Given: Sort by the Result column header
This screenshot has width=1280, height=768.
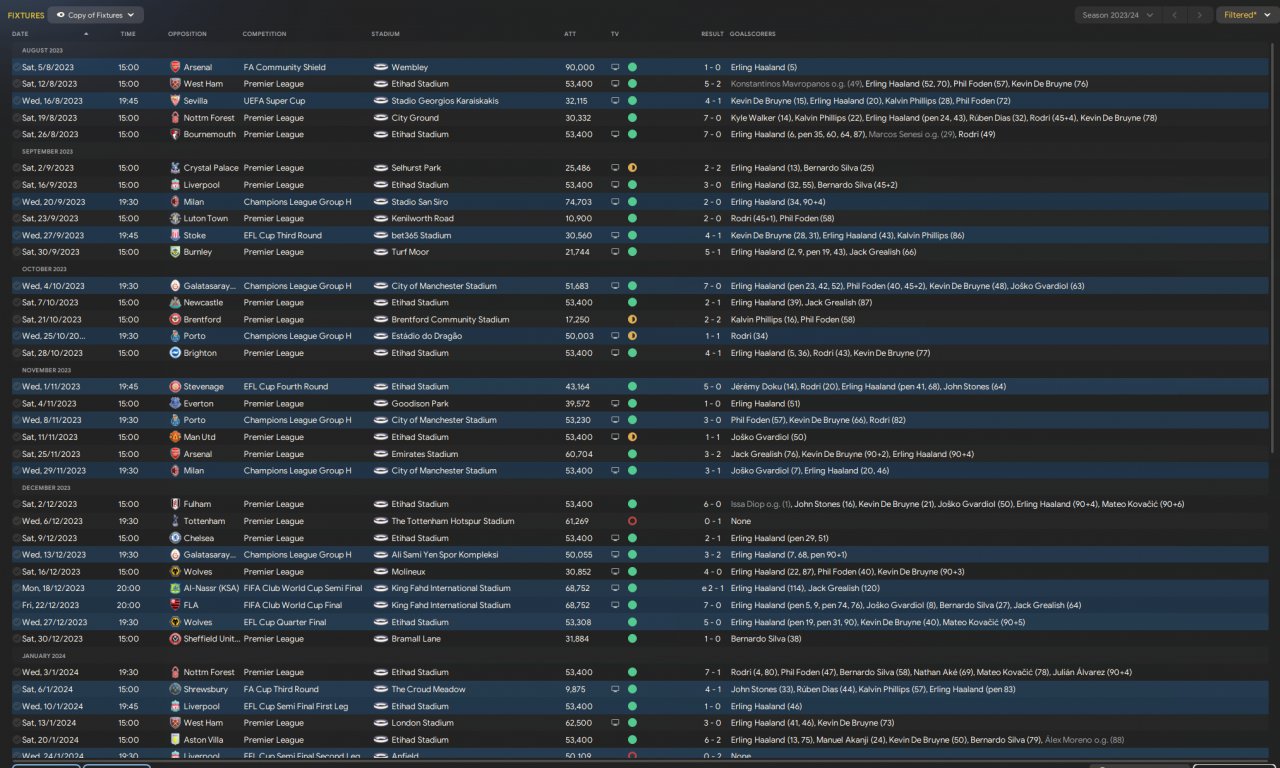Looking at the screenshot, I should coord(712,34).
